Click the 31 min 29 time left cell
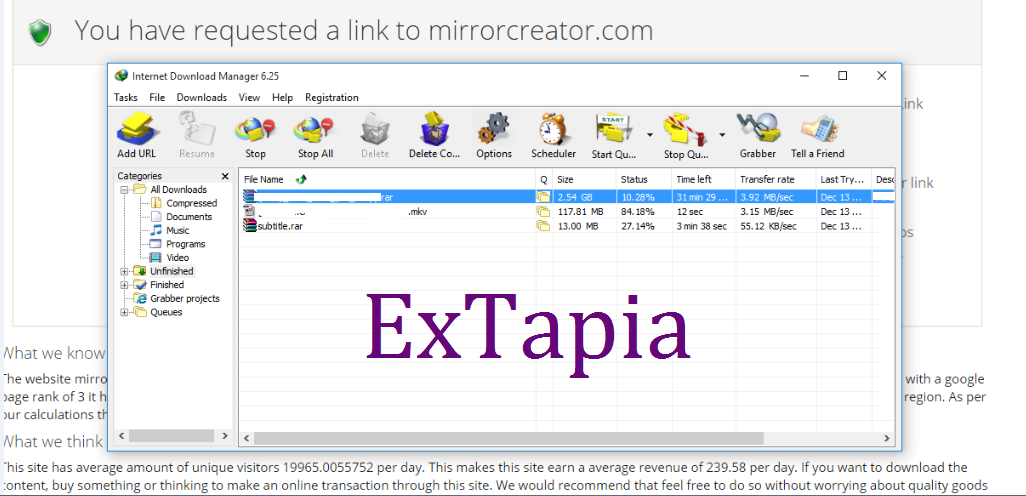1026x496 pixels. click(x=701, y=197)
